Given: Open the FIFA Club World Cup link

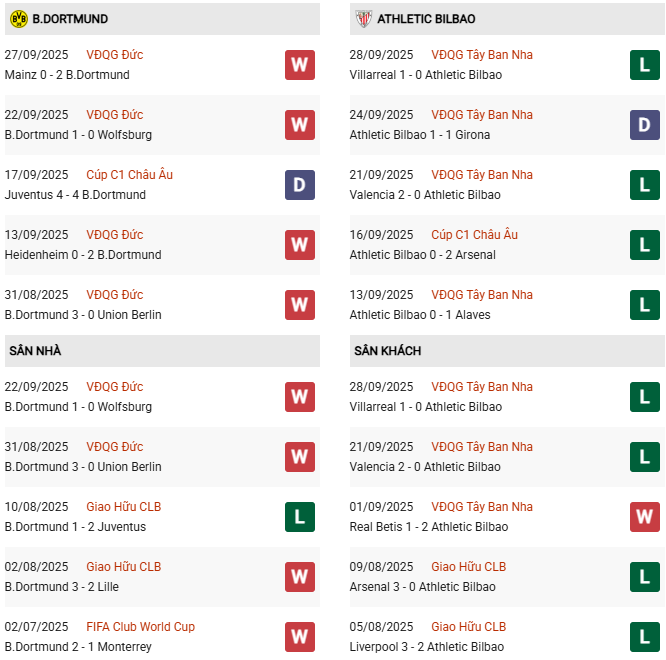Looking at the screenshot, I should click(x=141, y=627).
